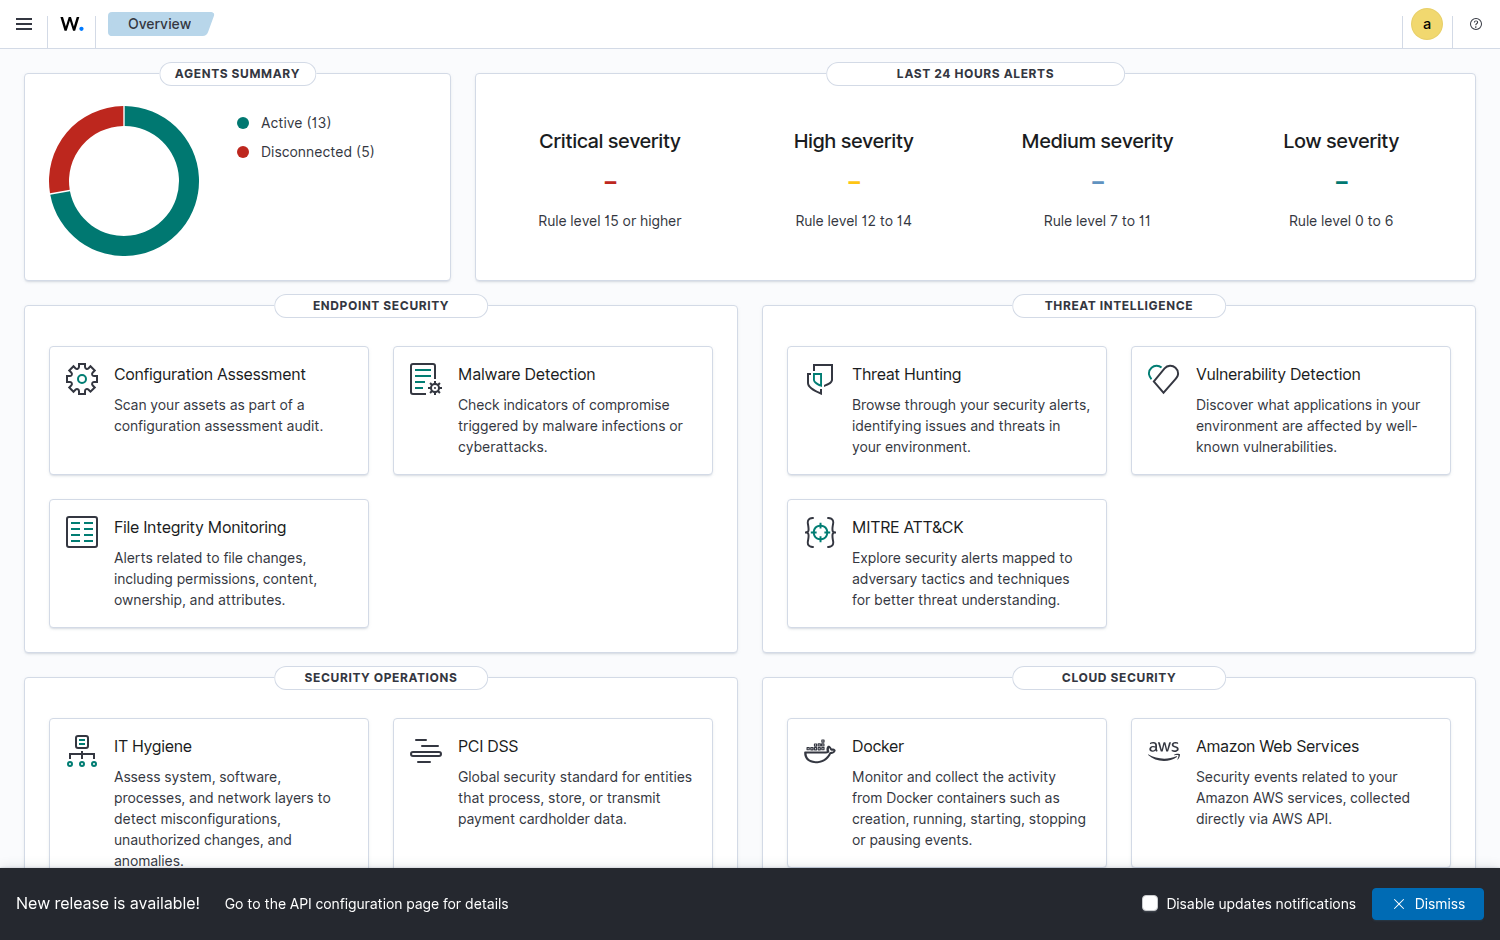The width and height of the screenshot is (1500, 940).
Task: Click 'New release is available!' text
Action: pyautogui.click(x=108, y=903)
